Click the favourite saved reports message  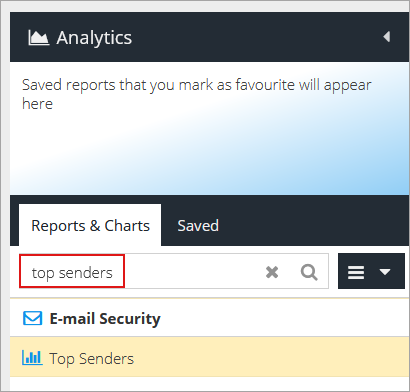(197, 94)
